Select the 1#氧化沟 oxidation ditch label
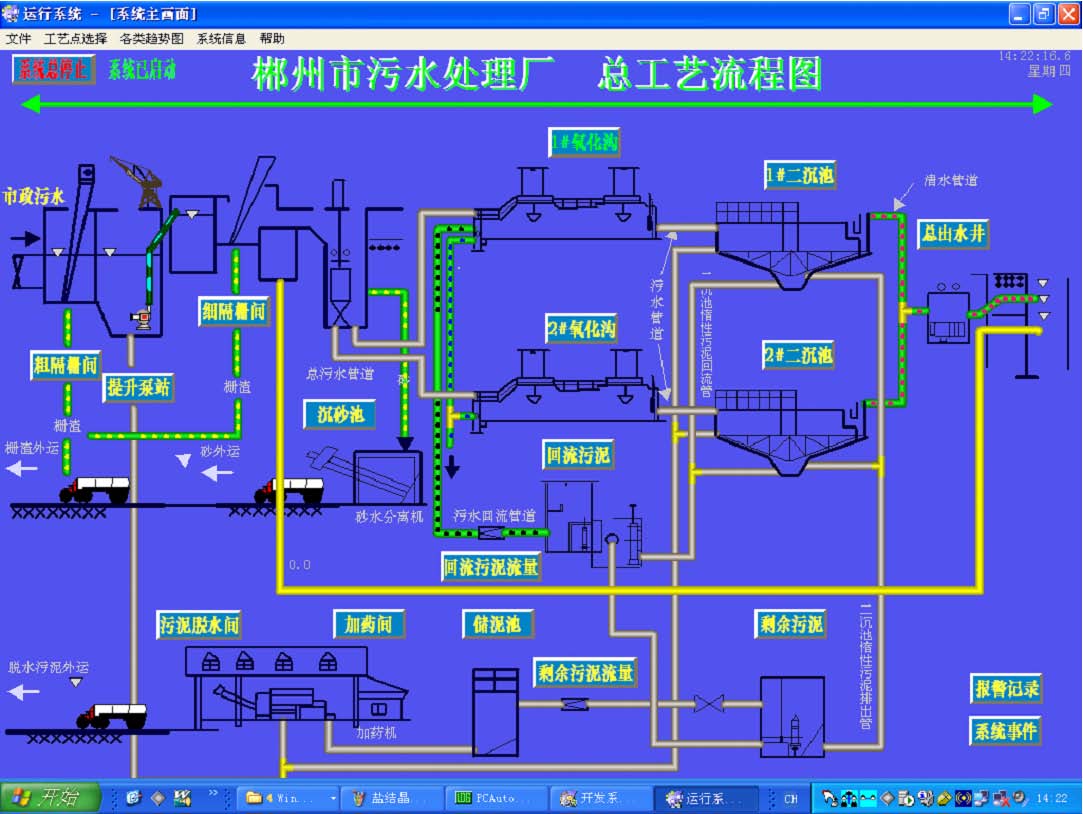This screenshot has width=1083, height=814. (584, 143)
